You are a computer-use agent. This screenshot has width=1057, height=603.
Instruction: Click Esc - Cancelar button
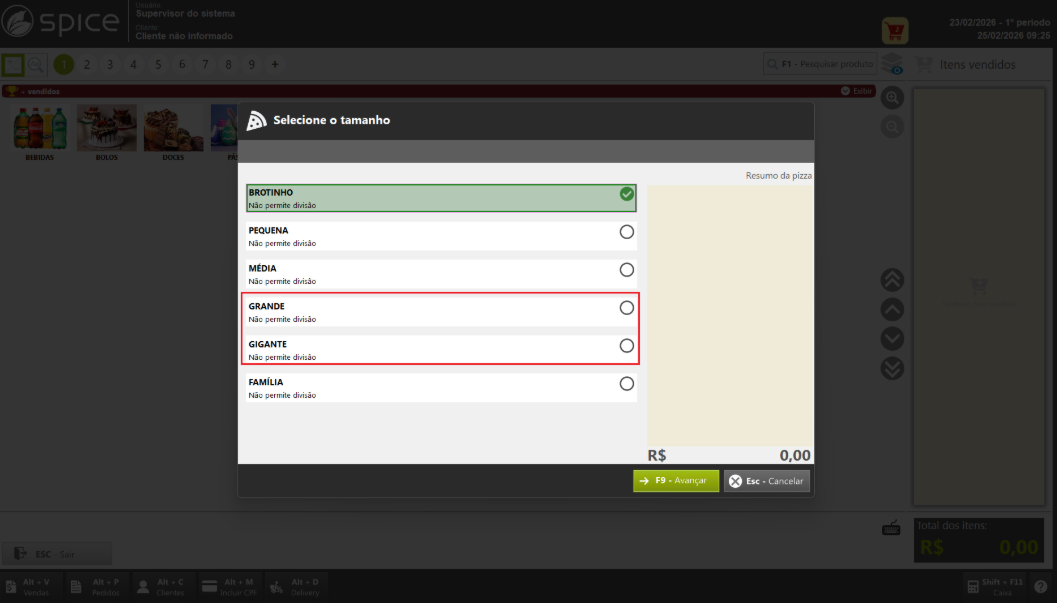click(x=766, y=481)
